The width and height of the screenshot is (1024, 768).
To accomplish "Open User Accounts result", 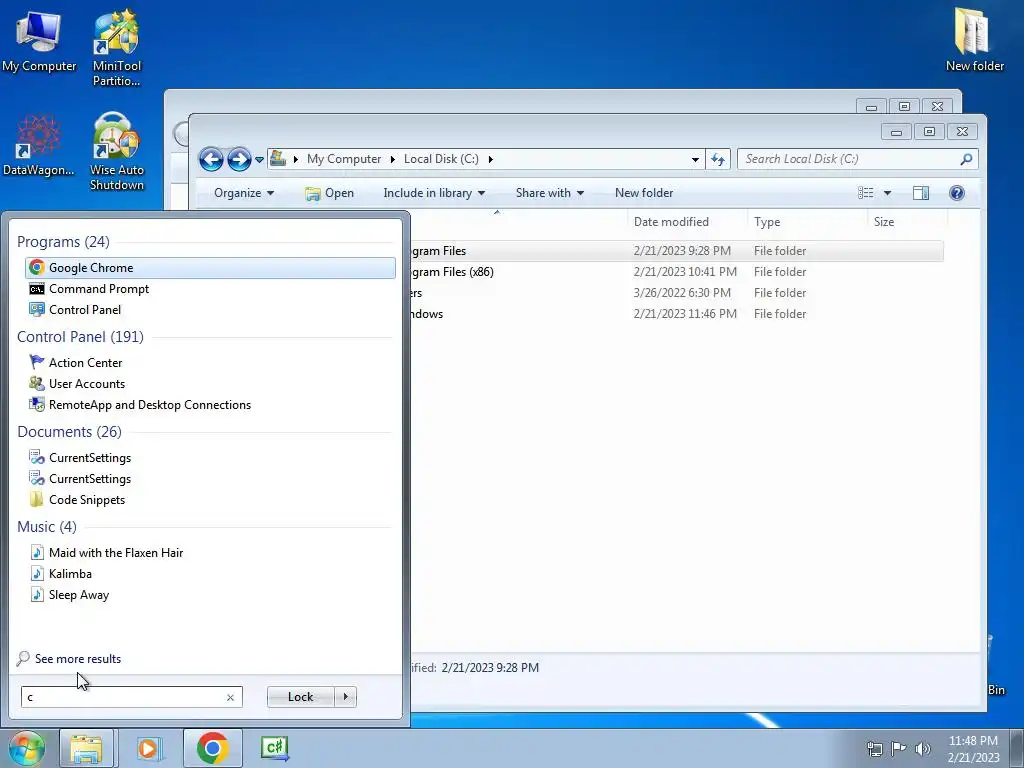I will point(86,383).
